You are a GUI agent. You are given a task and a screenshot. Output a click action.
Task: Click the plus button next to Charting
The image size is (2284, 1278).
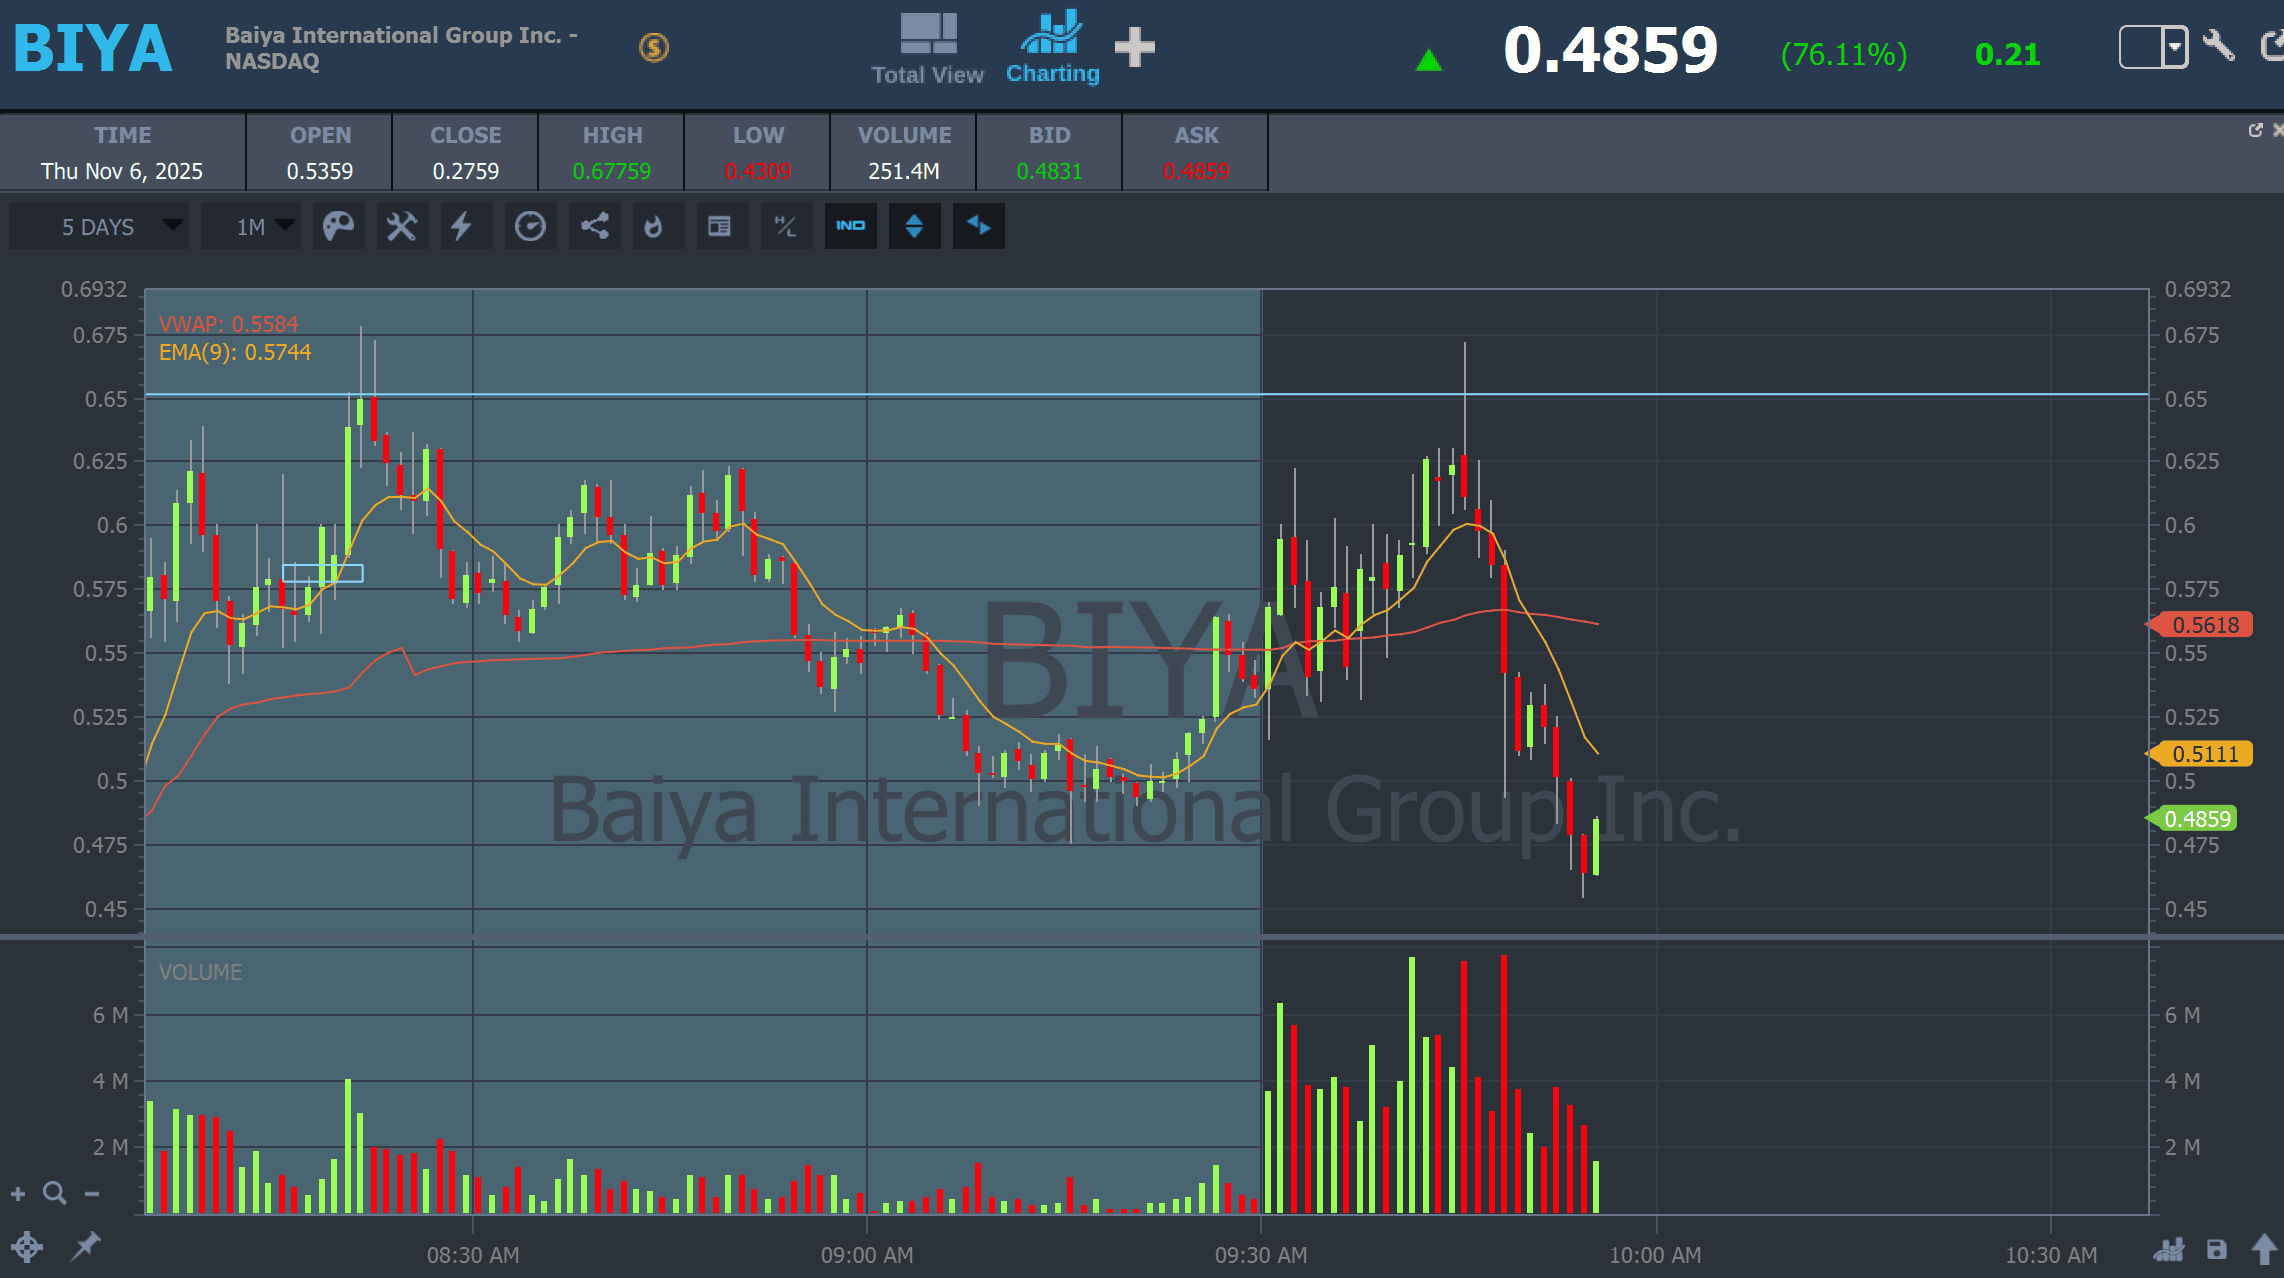(1134, 47)
